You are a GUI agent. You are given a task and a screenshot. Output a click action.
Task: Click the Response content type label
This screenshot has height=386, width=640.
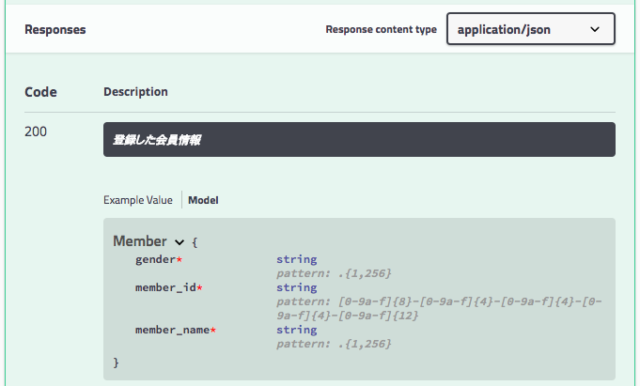[381, 29]
